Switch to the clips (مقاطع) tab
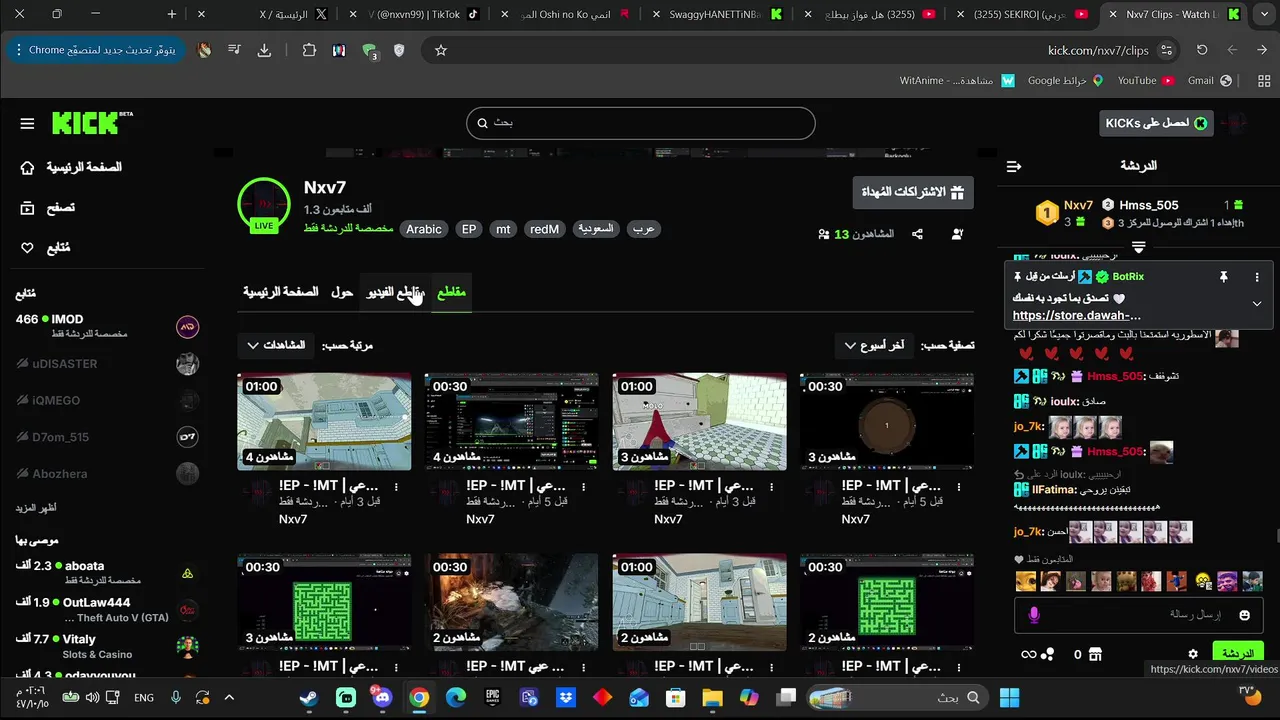This screenshot has height=720, width=1280. tap(451, 292)
